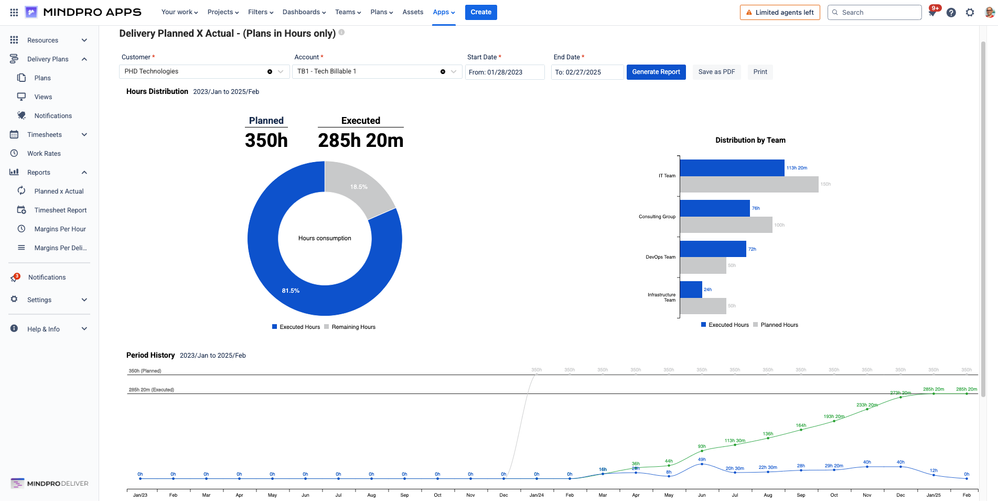Open the Your work menu
Viewport: 998px width, 502px height.
pyautogui.click(x=179, y=12)
